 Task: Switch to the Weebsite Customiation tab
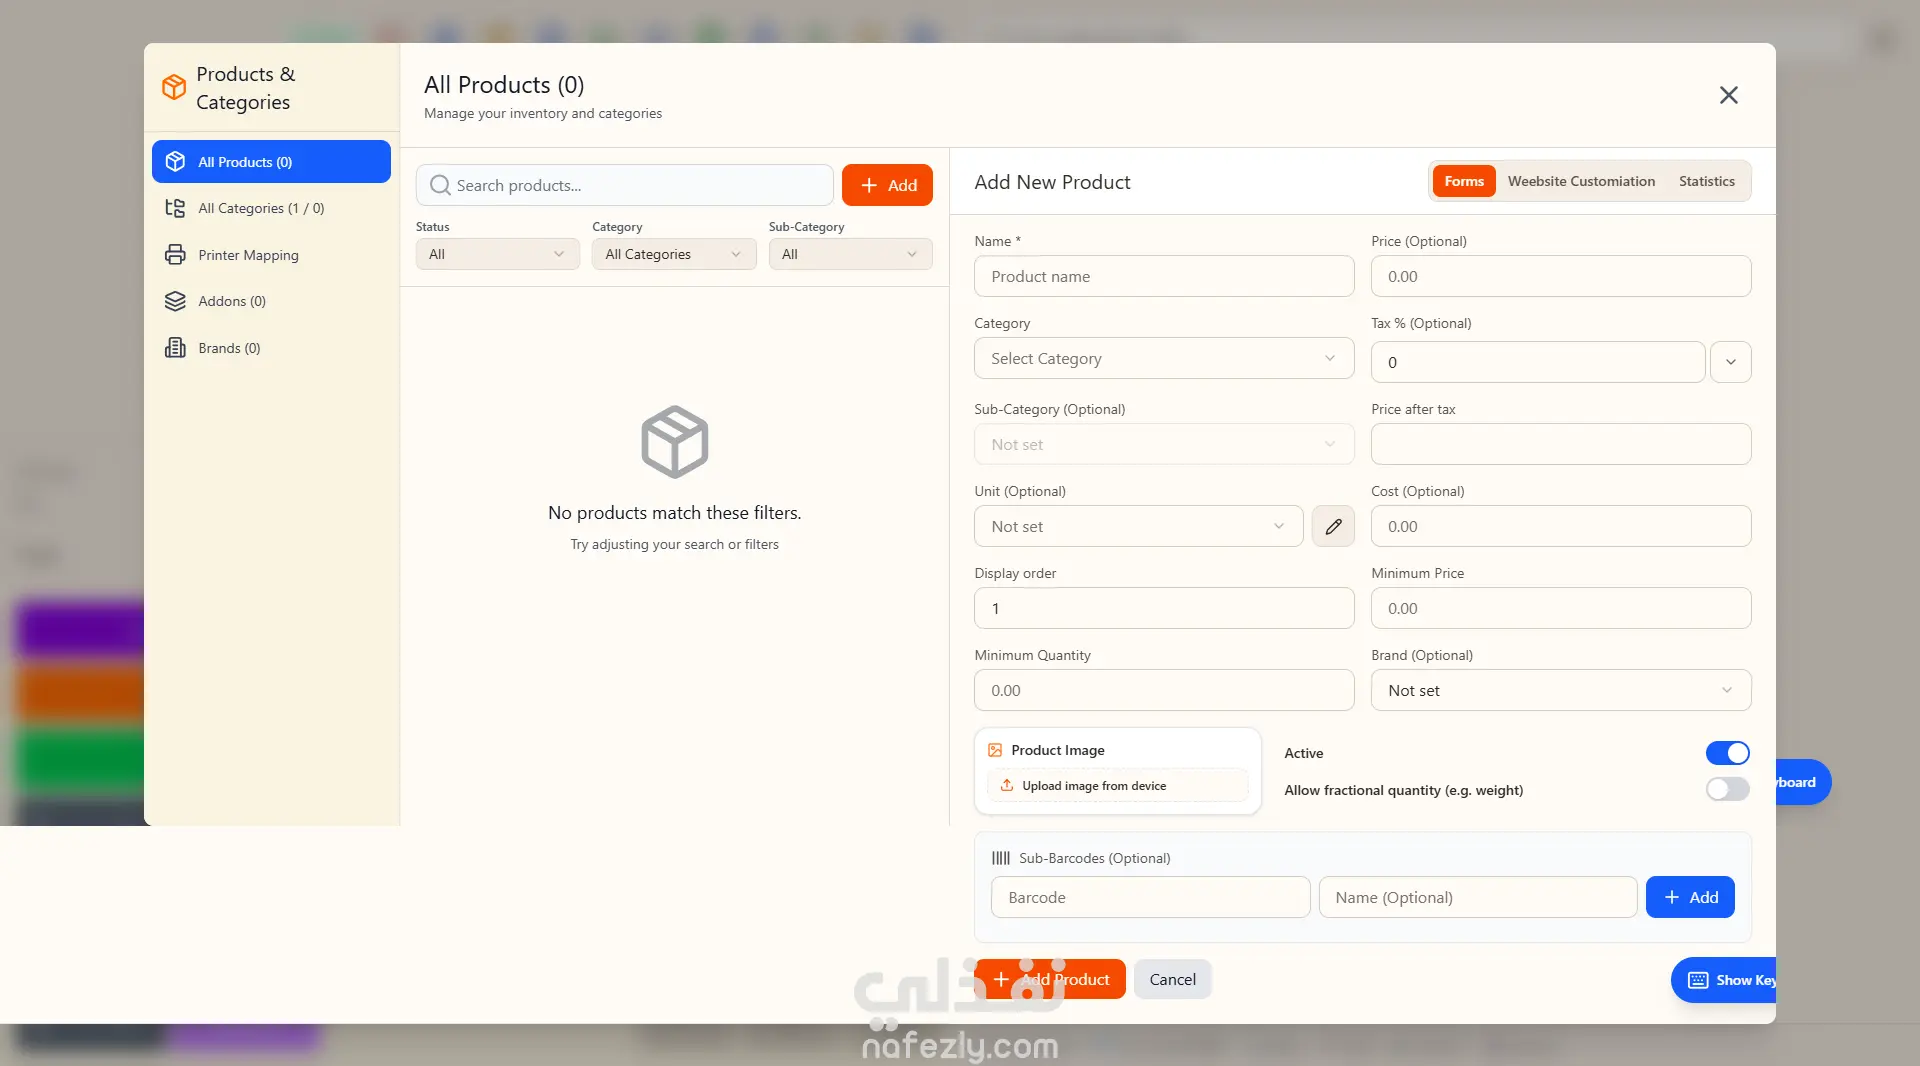1580,181
